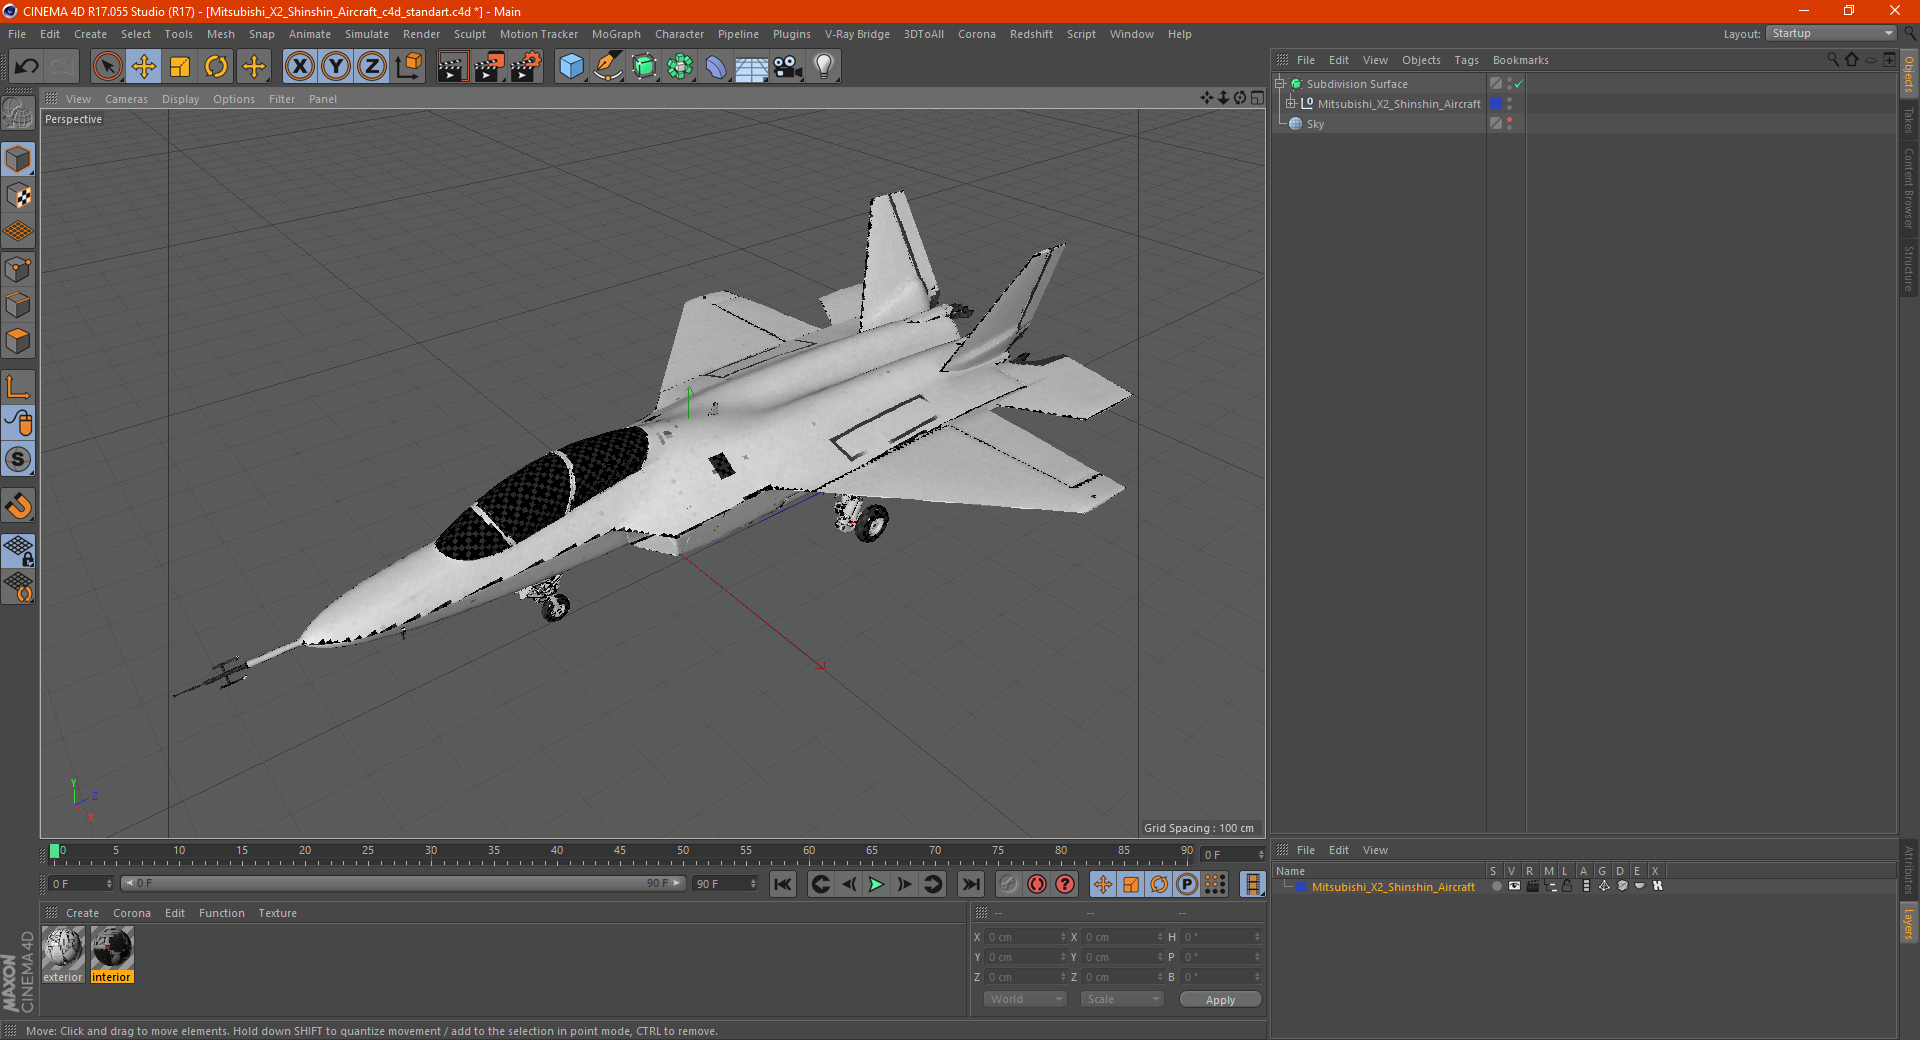Render active view clapperboard icon
1920x1040 pixels.
452,67
